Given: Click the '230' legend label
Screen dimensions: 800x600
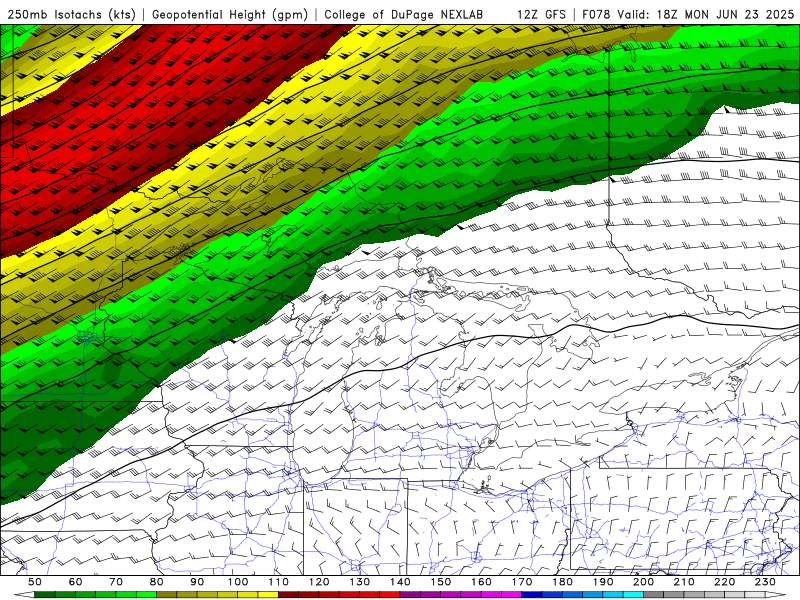Looking at the screenshot, I should click(x=765, y=582).
